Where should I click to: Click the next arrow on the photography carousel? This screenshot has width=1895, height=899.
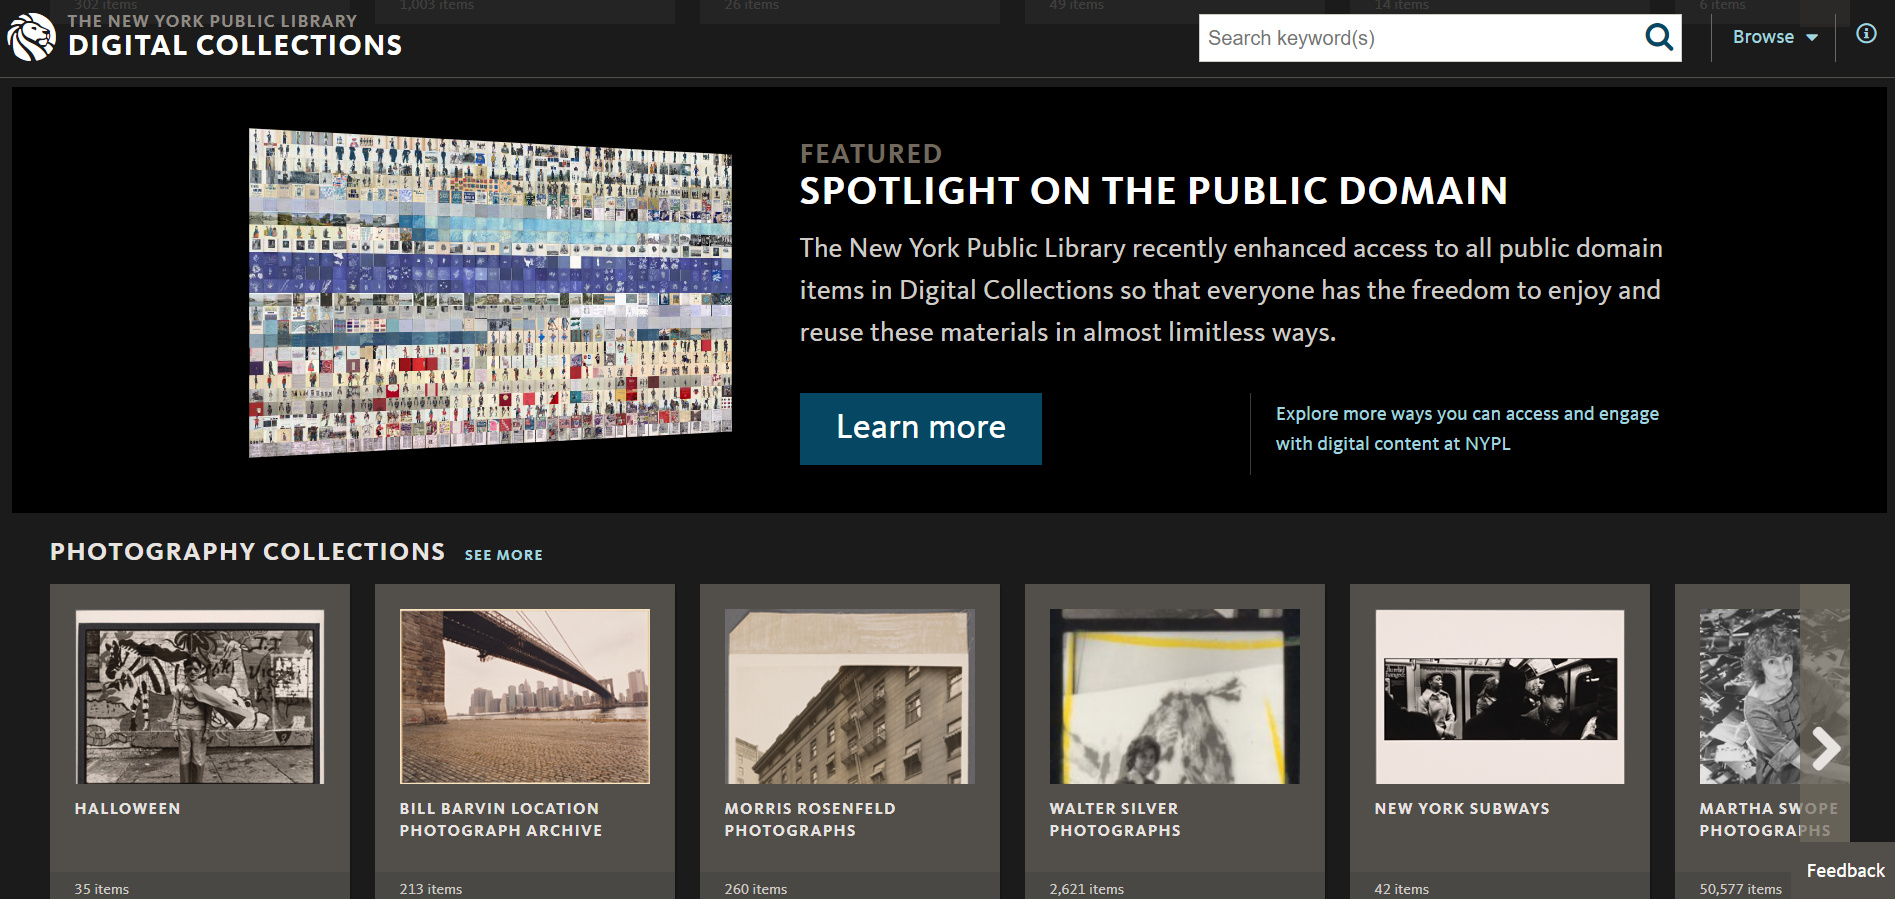pyautogui.click(x=1825, y=747)
